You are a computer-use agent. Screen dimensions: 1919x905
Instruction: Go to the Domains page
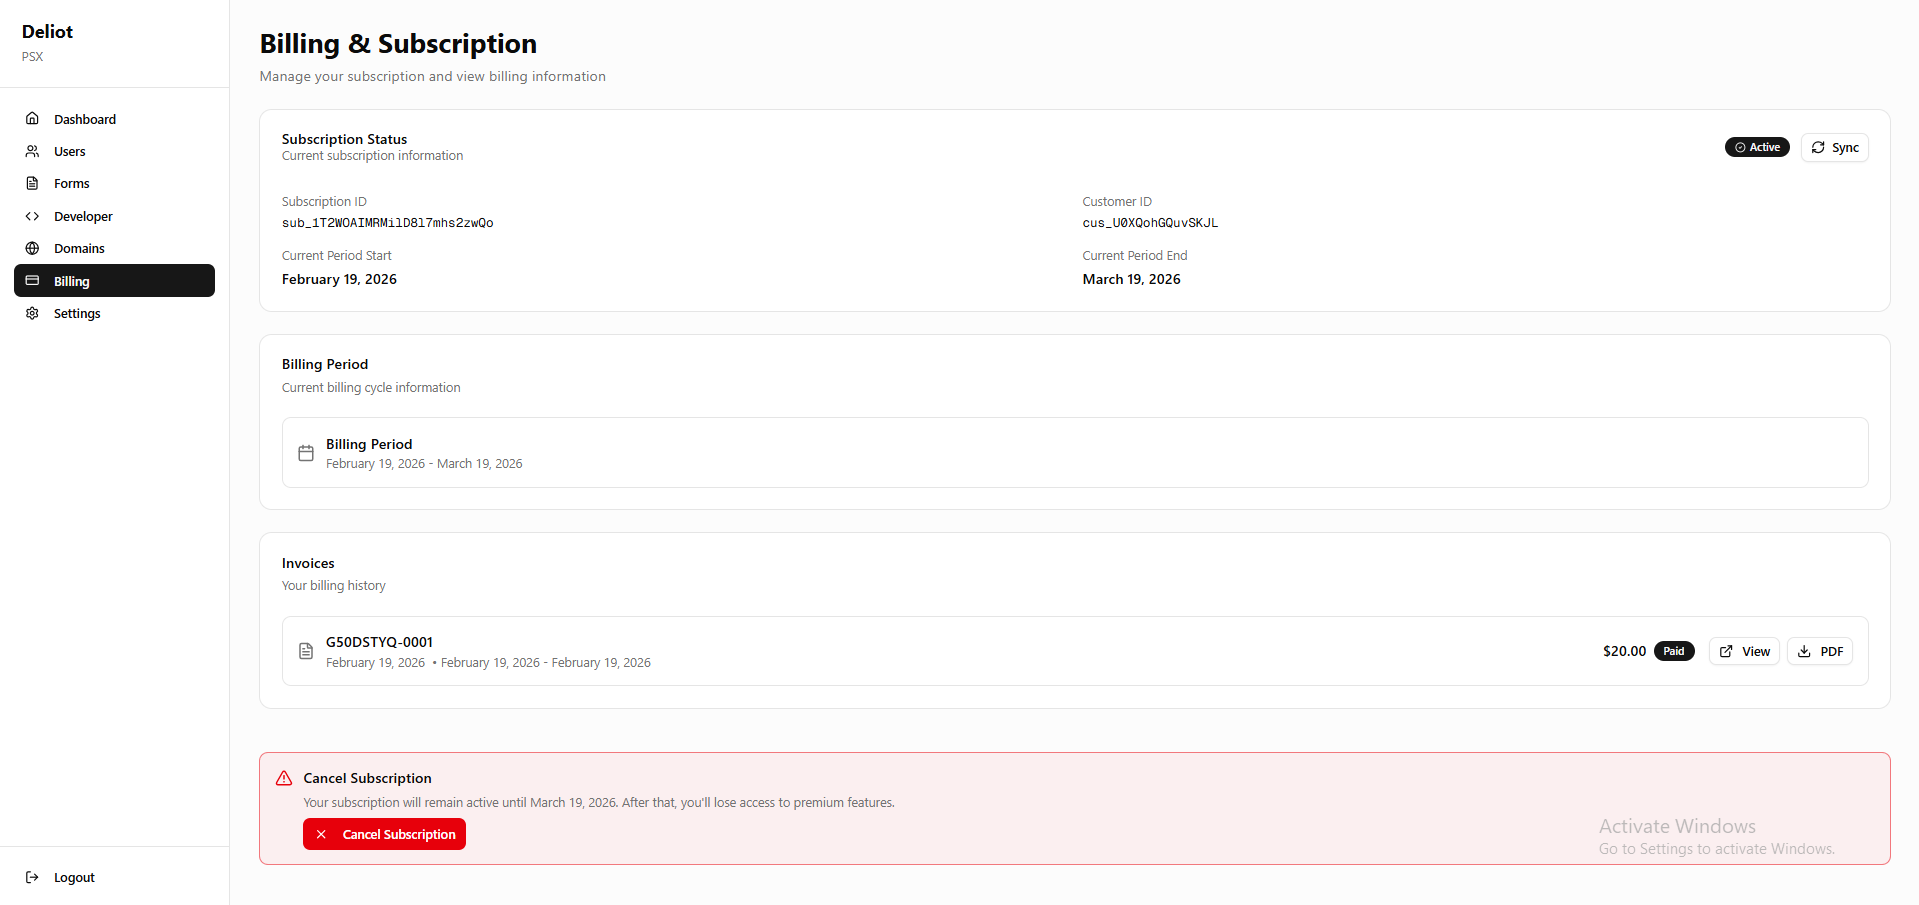pos(79,248)
